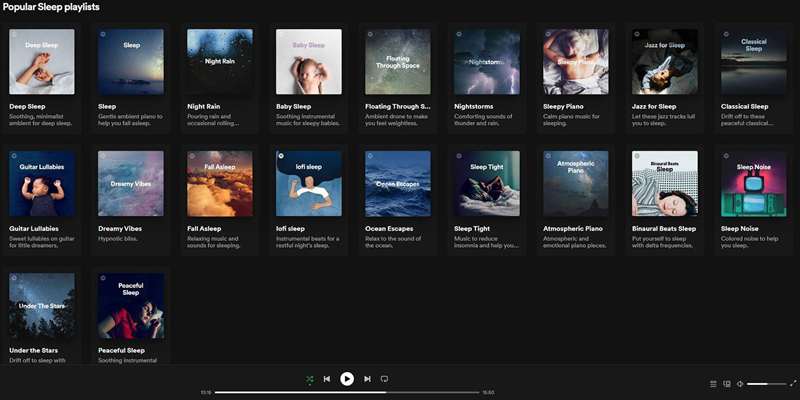Click the Sleep Tight title text
800x400 pixels.
pos(472,229)
